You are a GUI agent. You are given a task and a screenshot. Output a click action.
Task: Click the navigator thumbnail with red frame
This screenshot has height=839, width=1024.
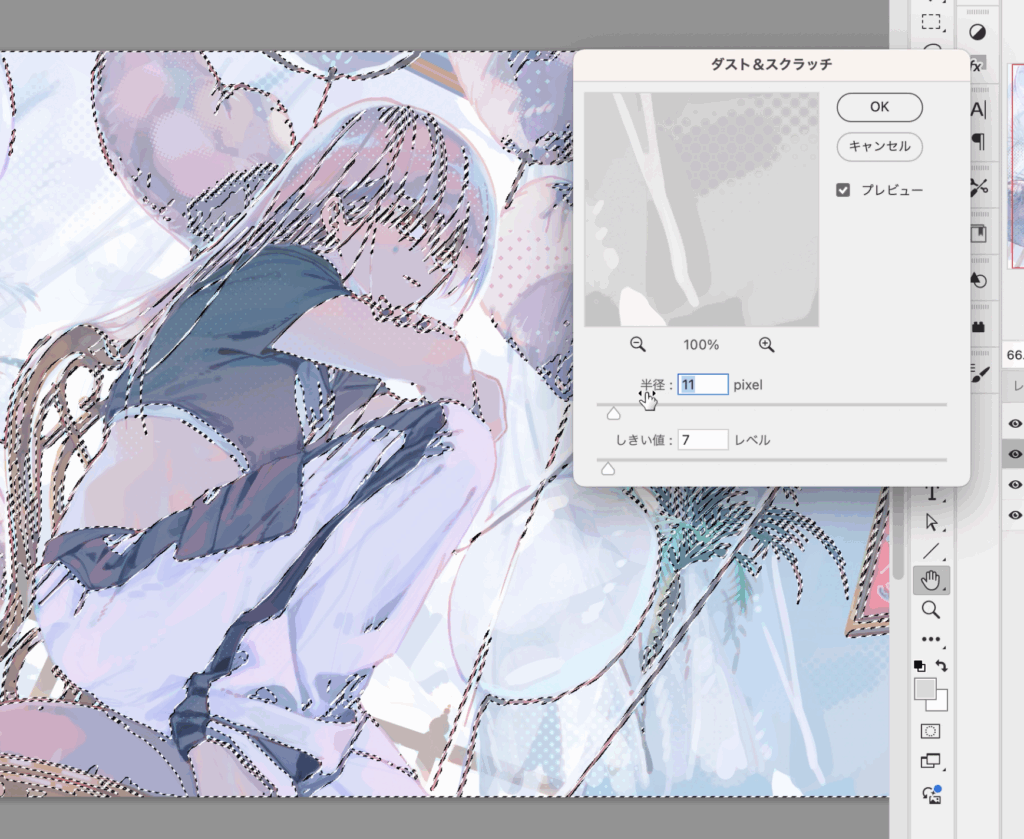tap(1017, 166)
